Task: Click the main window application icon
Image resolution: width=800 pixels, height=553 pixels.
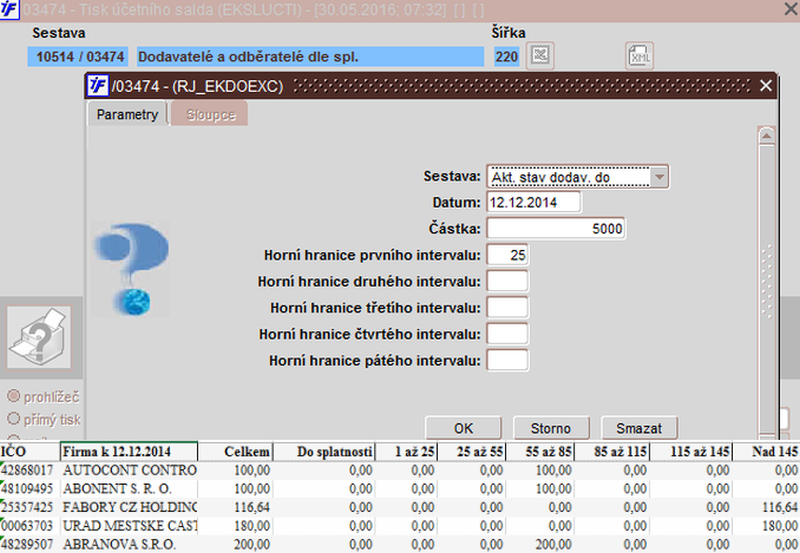Action: [x=9, y=9]
